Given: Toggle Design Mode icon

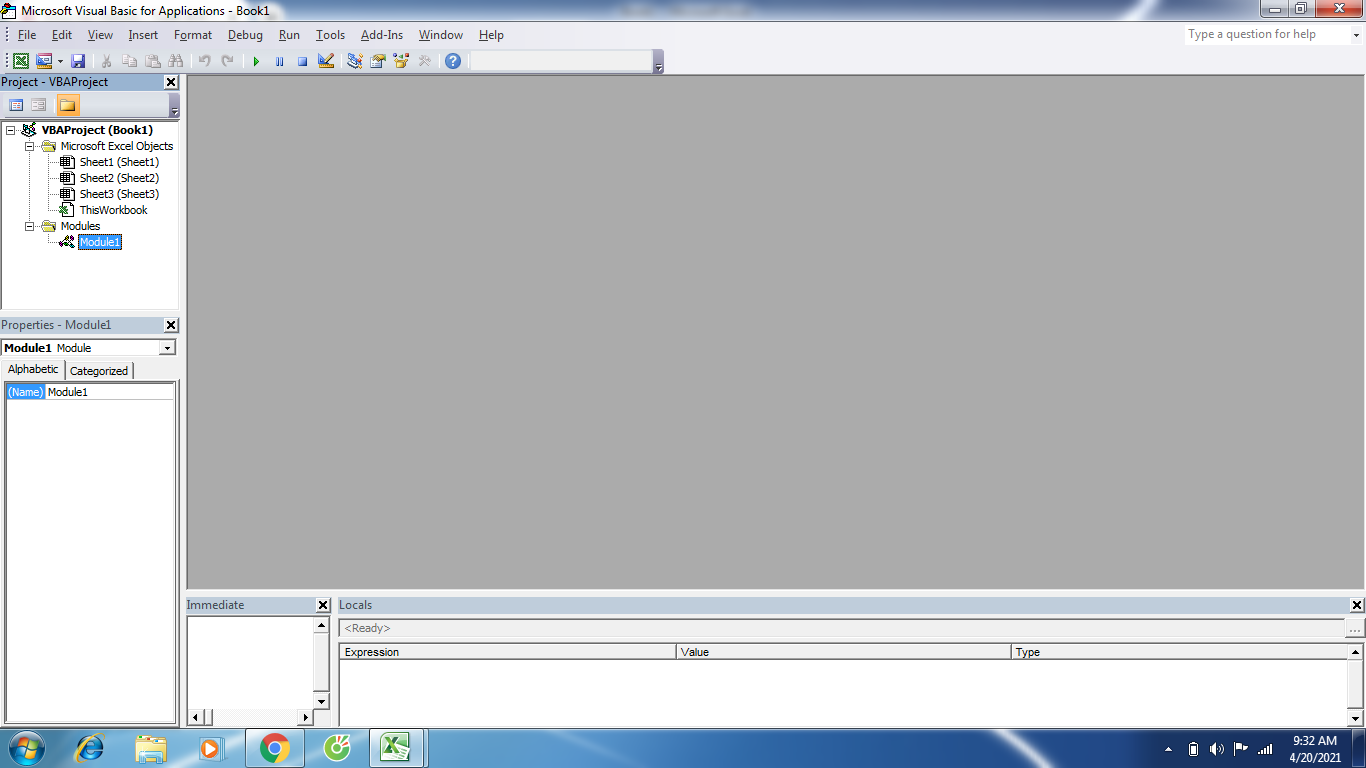Looking at the screenshot, I should click(x=325, y=61).
